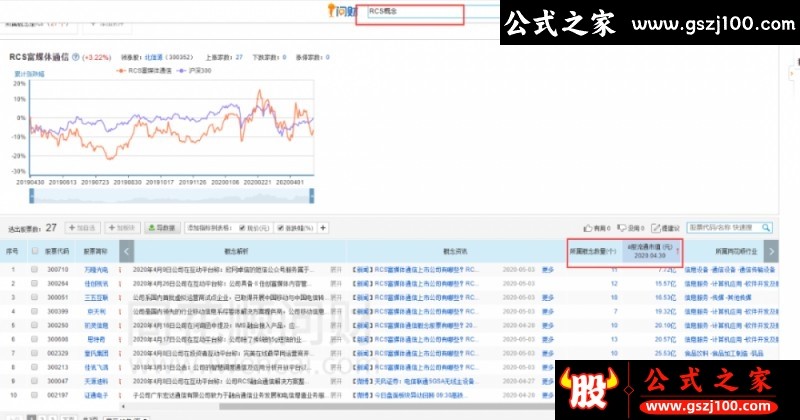
Task: Check the box for stock 300213
Action: pyautogui.click(x=34, y=367)
